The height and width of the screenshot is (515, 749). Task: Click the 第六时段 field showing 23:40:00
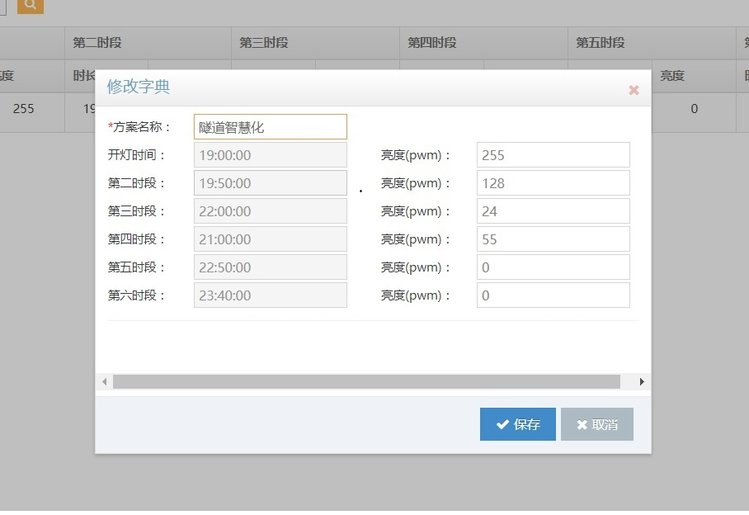click(270, 295)
